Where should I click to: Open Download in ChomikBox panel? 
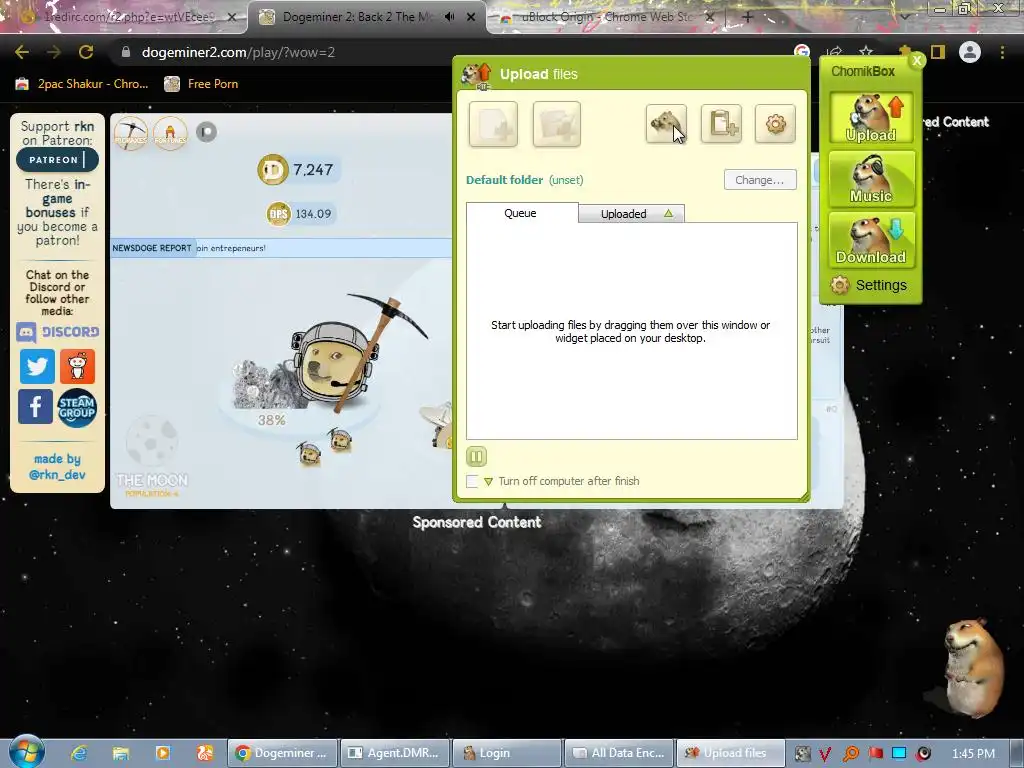[x=871, y=240]
